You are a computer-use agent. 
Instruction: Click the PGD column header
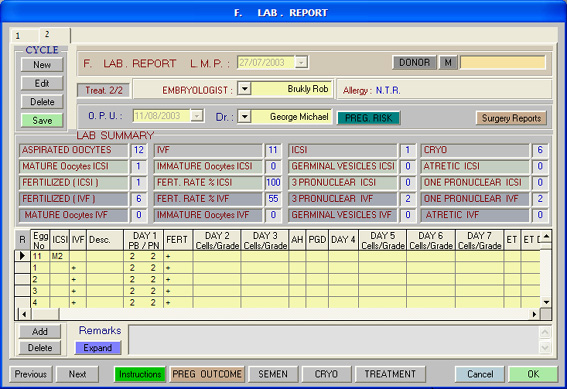click(317, 240)
